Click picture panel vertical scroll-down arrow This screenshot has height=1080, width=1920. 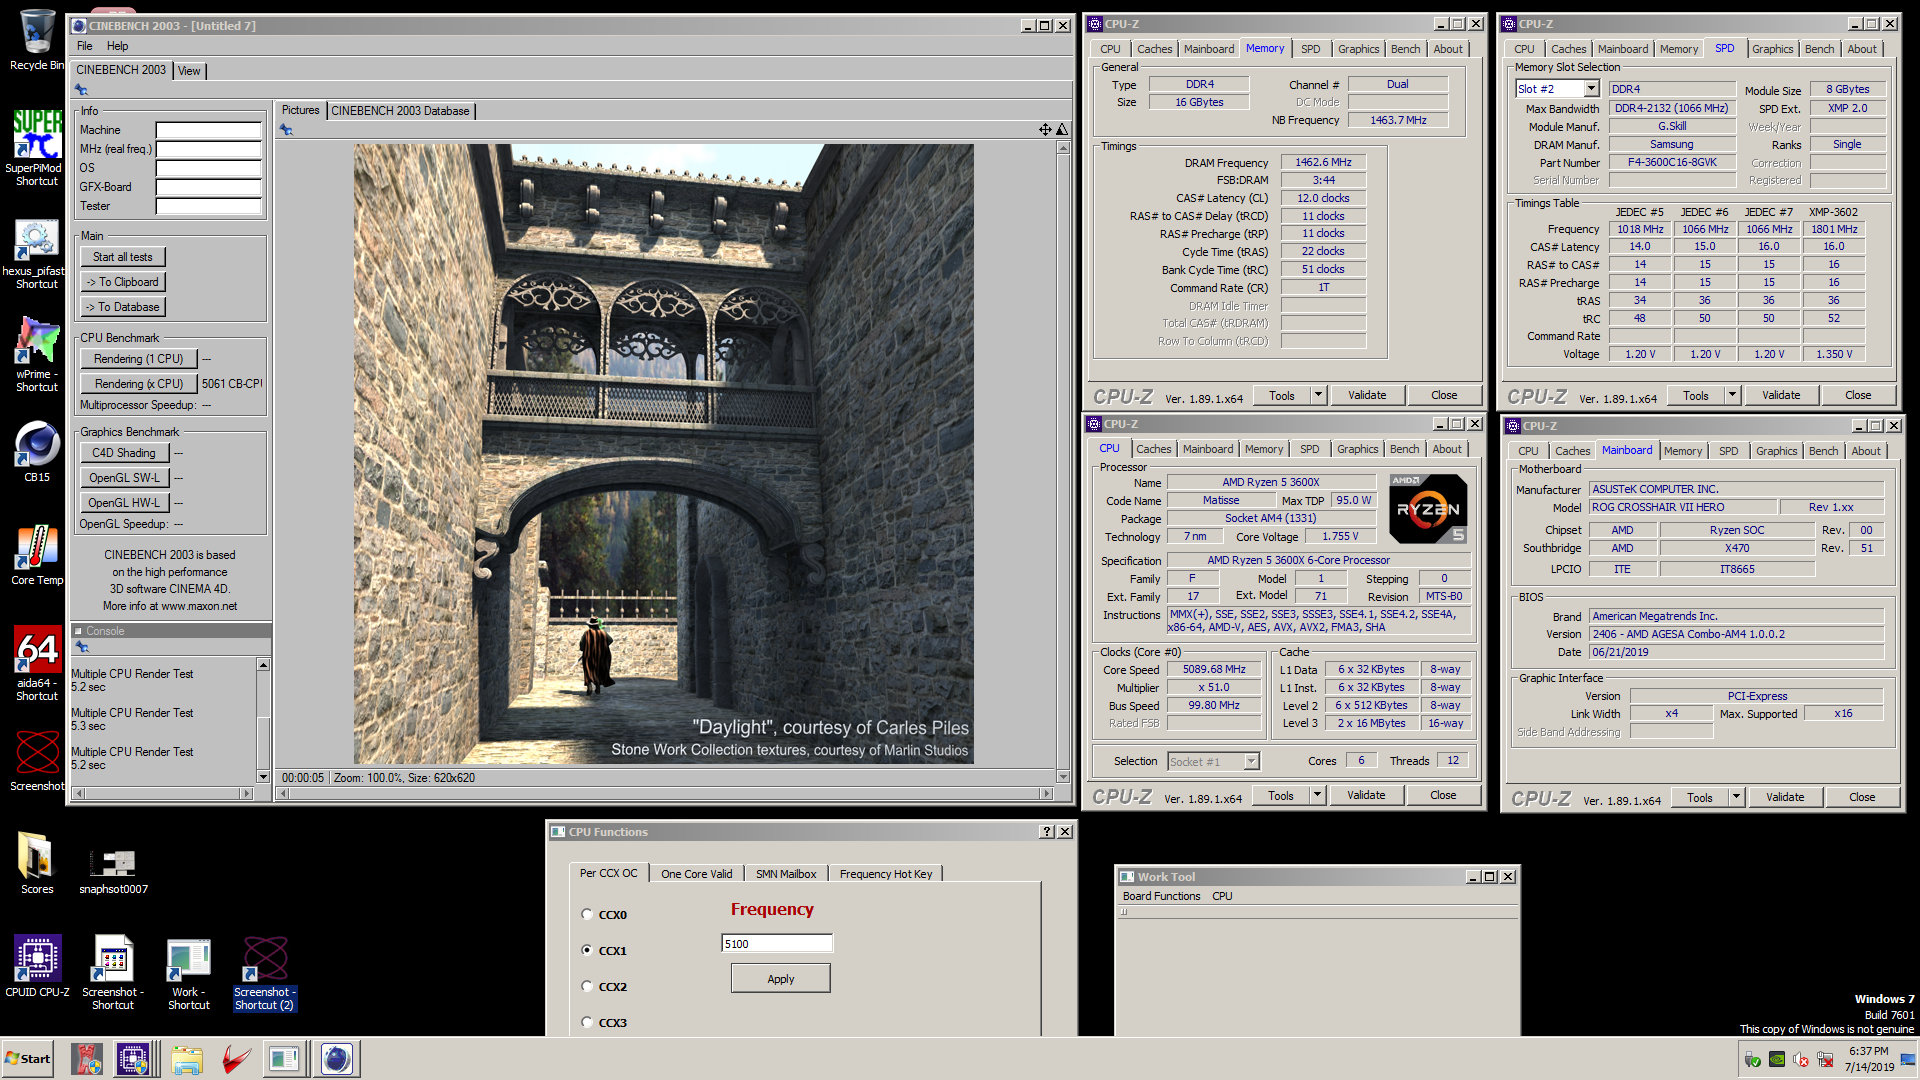pos(1063,777)
